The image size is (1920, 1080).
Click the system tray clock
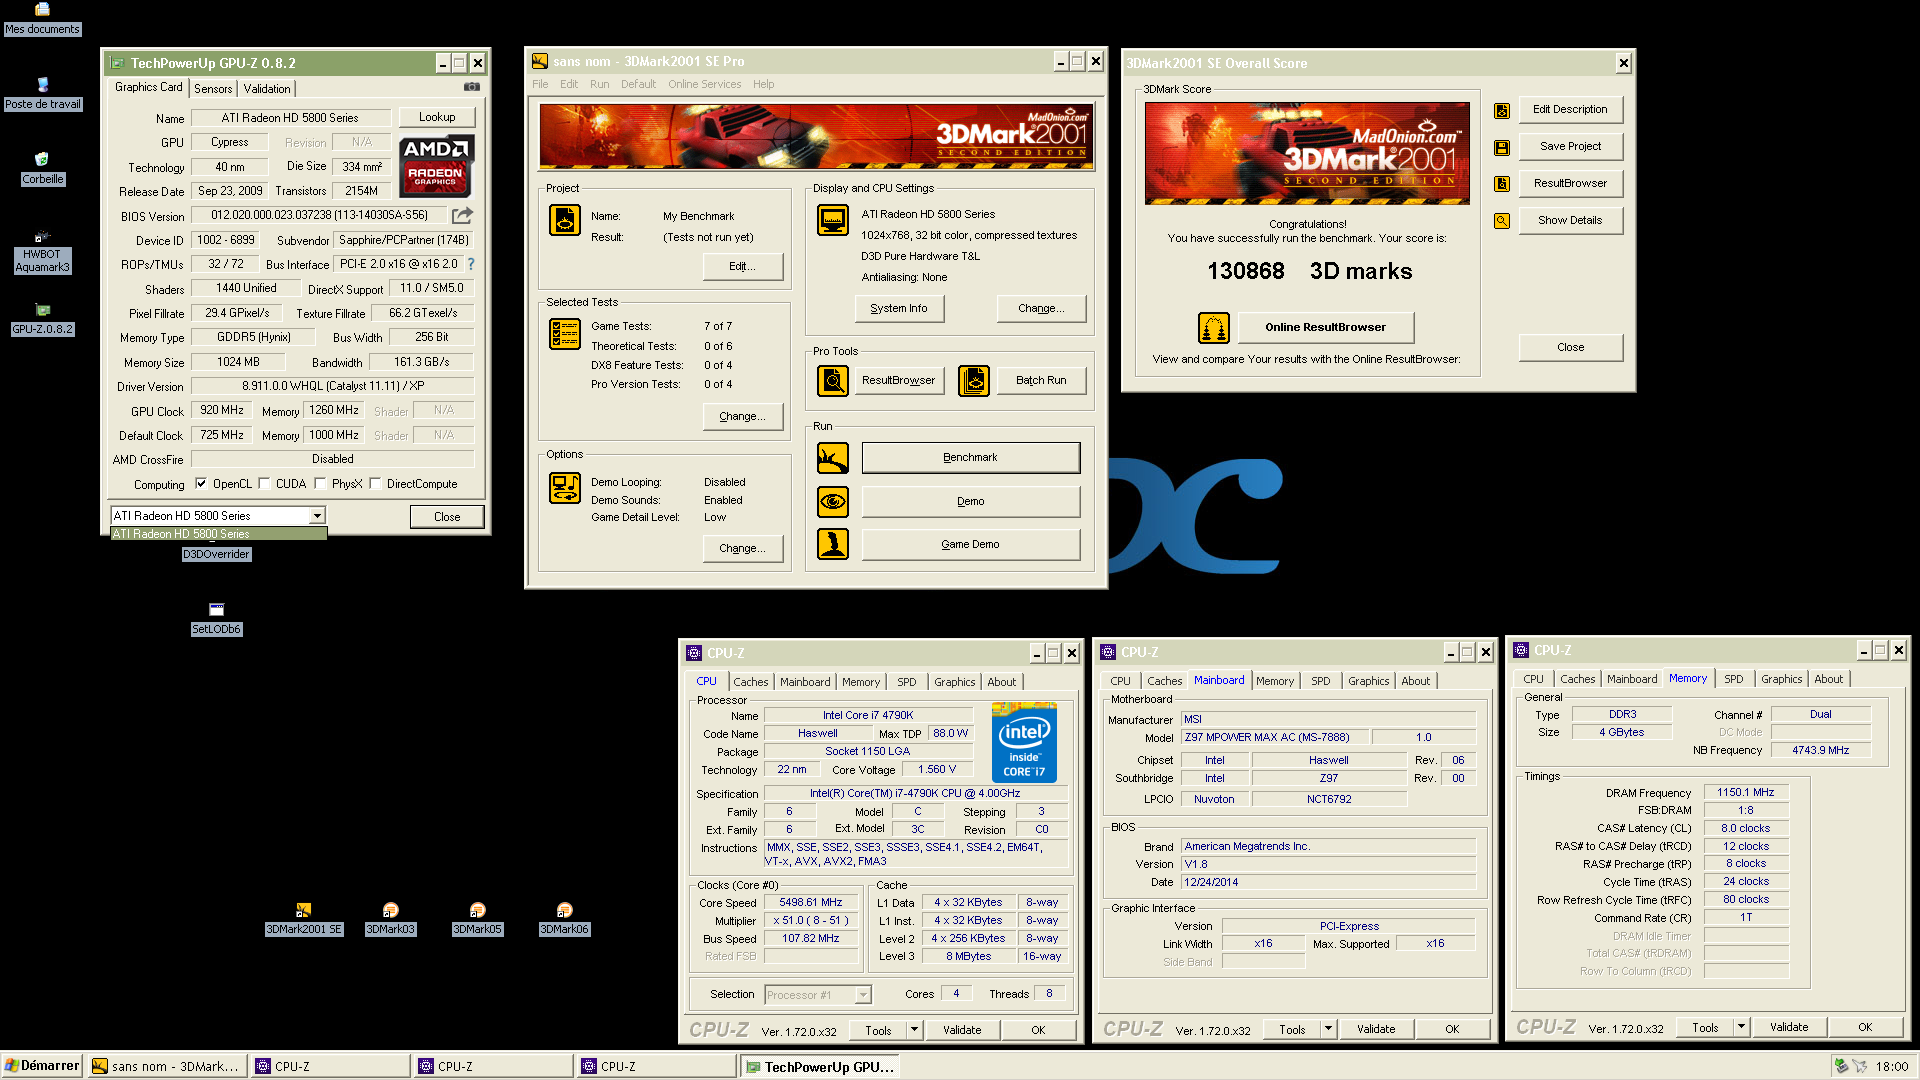[x=1891, y=1067]
